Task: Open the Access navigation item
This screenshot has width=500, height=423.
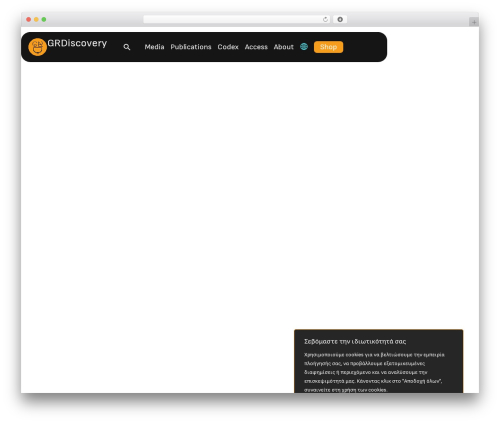Action: 256,47
